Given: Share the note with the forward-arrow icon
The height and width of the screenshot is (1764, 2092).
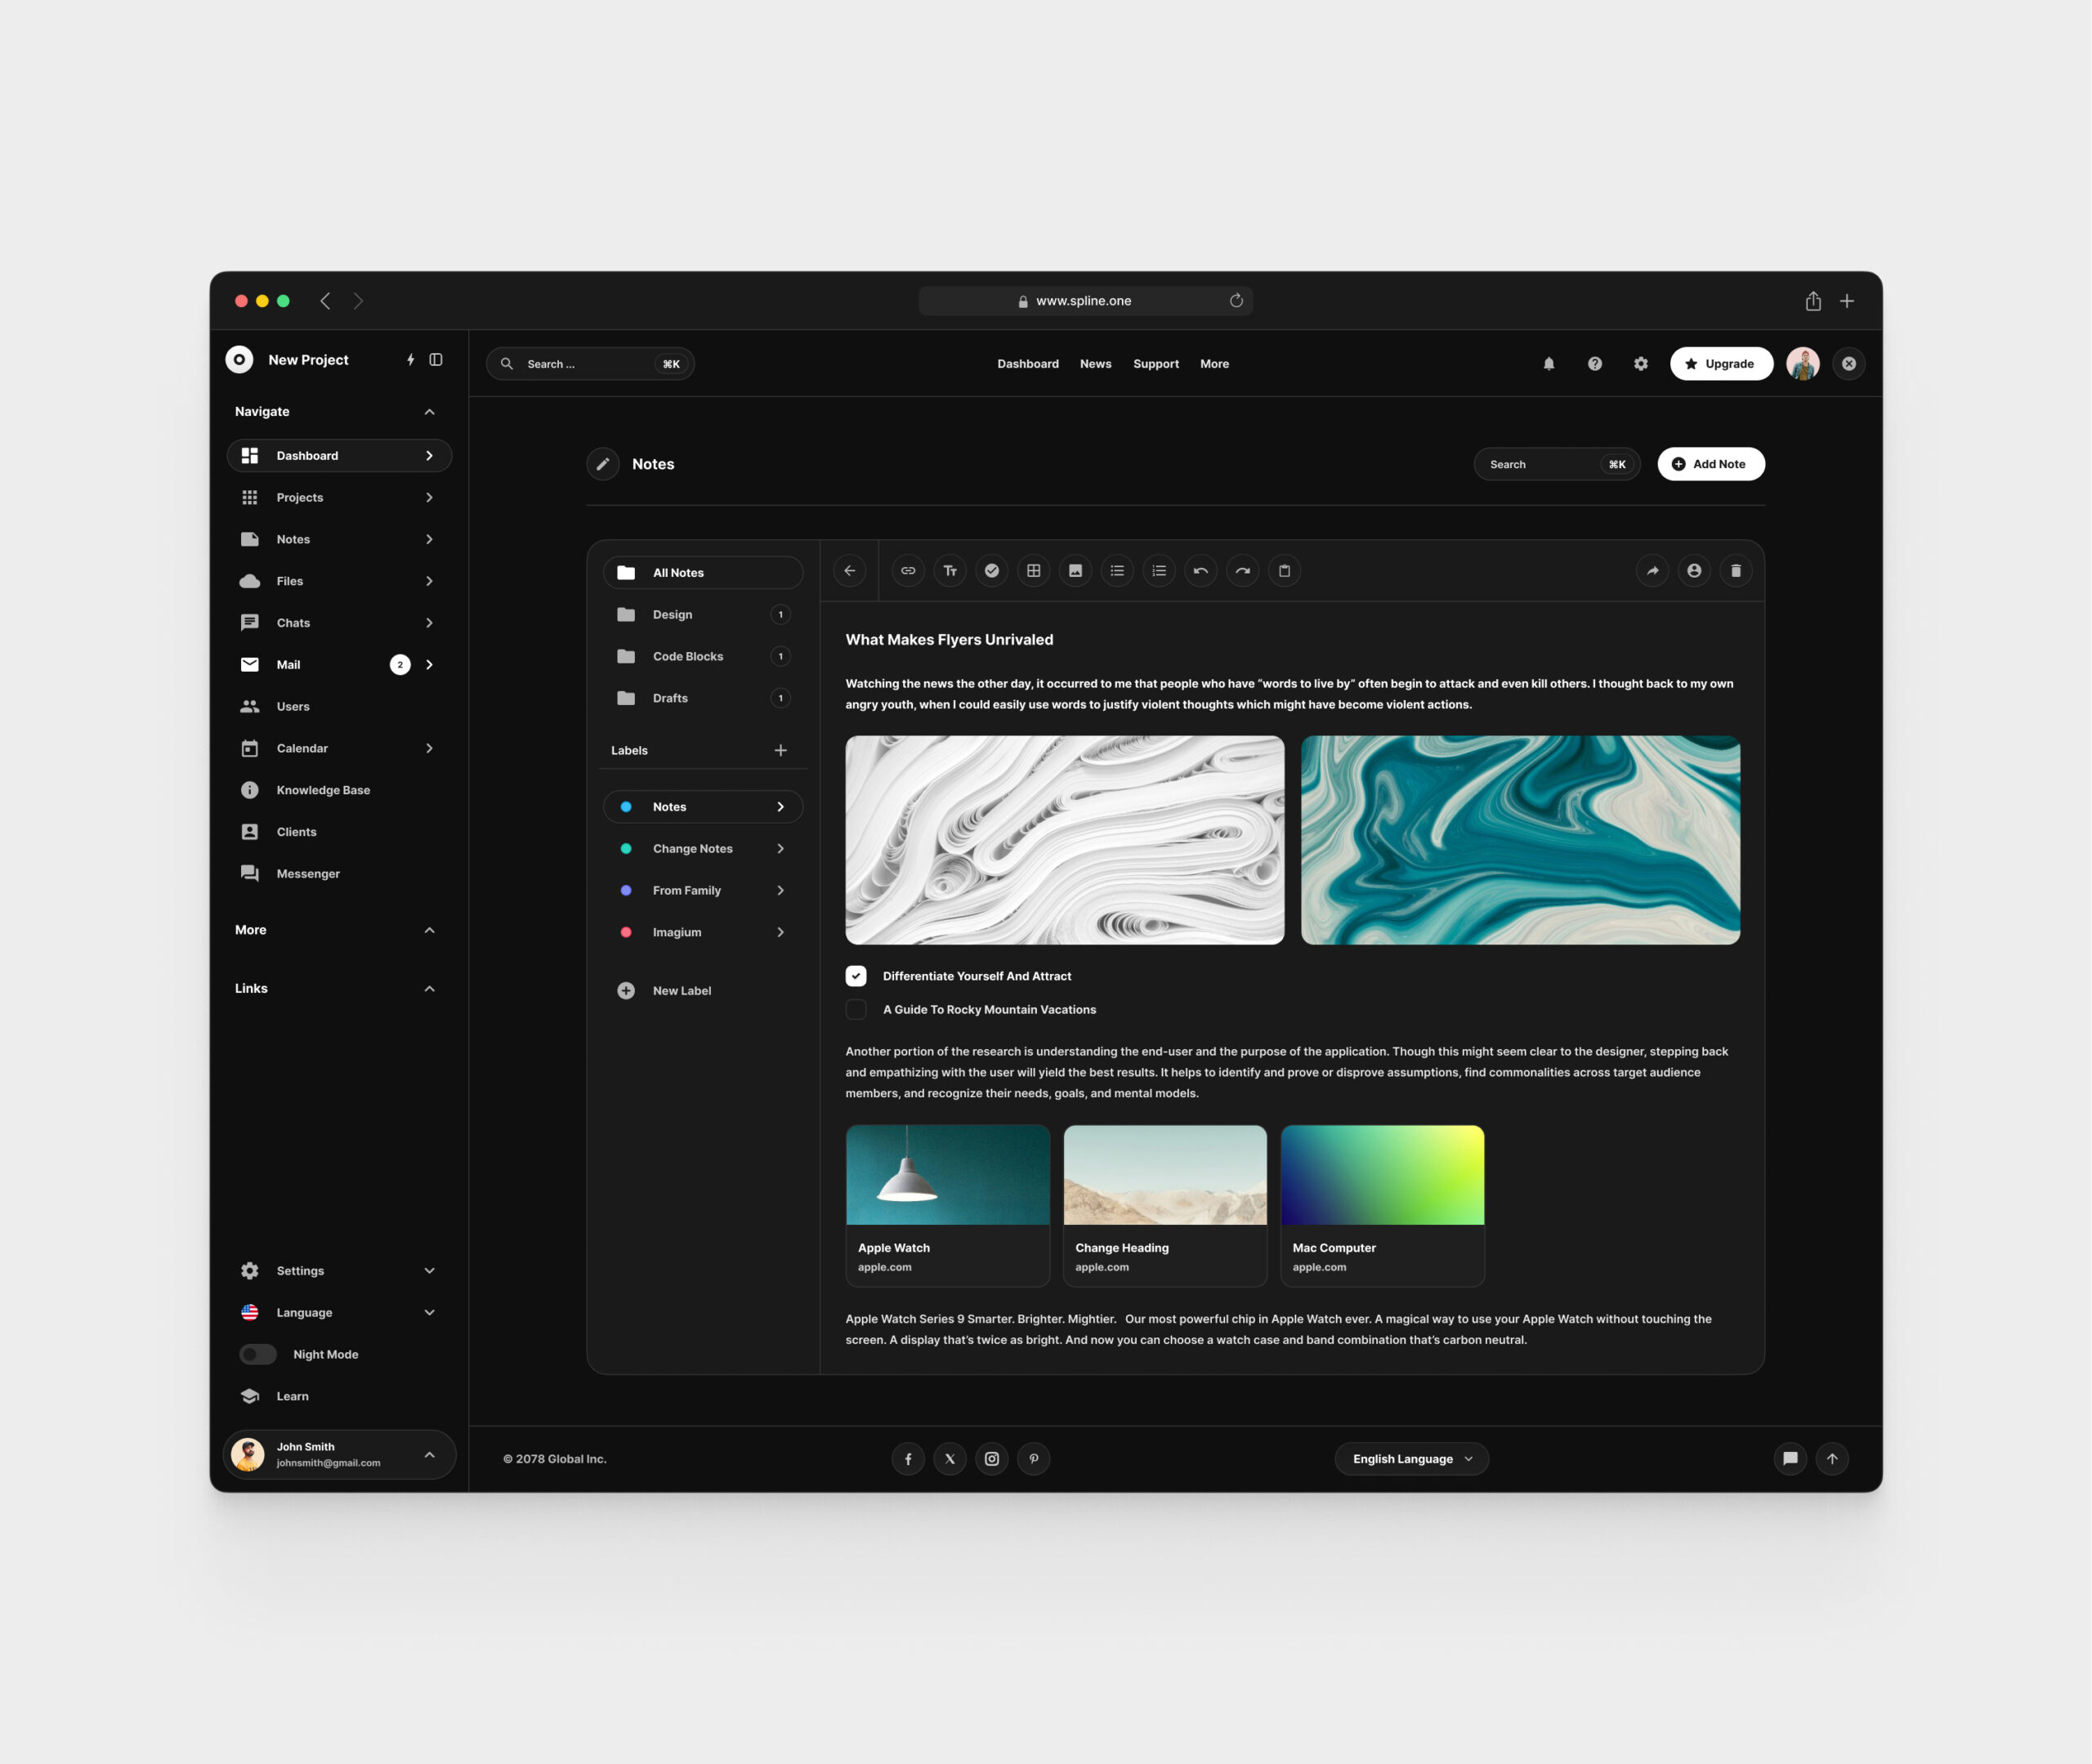Looking at the screenshot, I should click(1653, 571).
